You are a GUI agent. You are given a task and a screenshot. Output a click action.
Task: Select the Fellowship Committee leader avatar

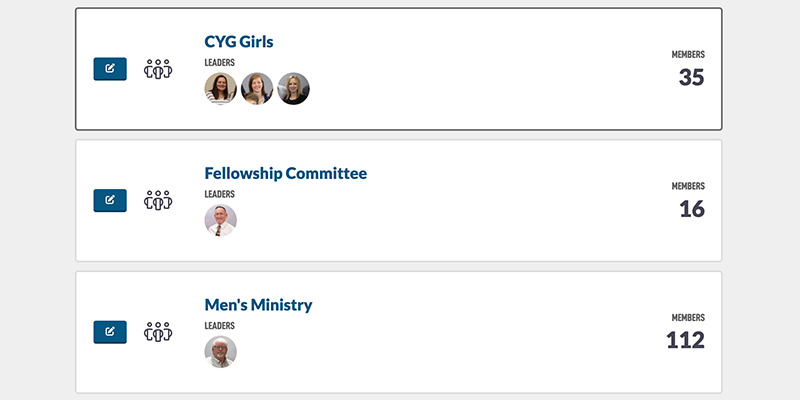click(x=220, y=220)
